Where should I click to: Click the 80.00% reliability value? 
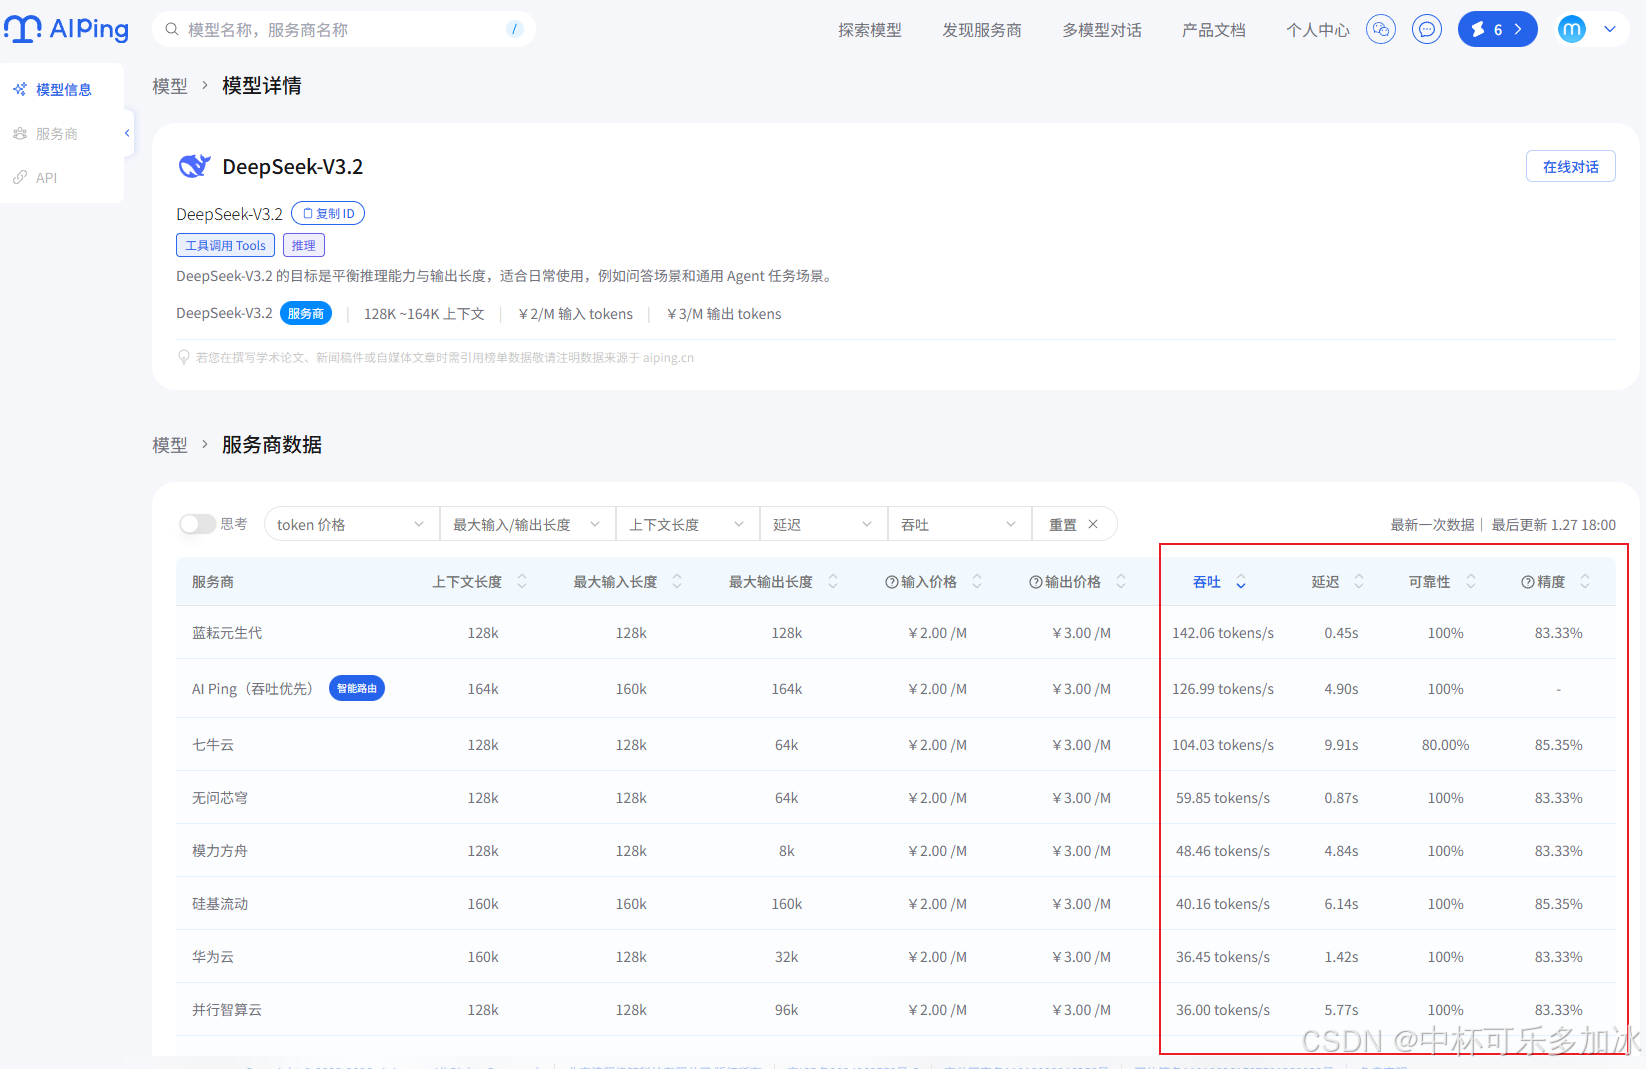click(x=1445, y=745)
